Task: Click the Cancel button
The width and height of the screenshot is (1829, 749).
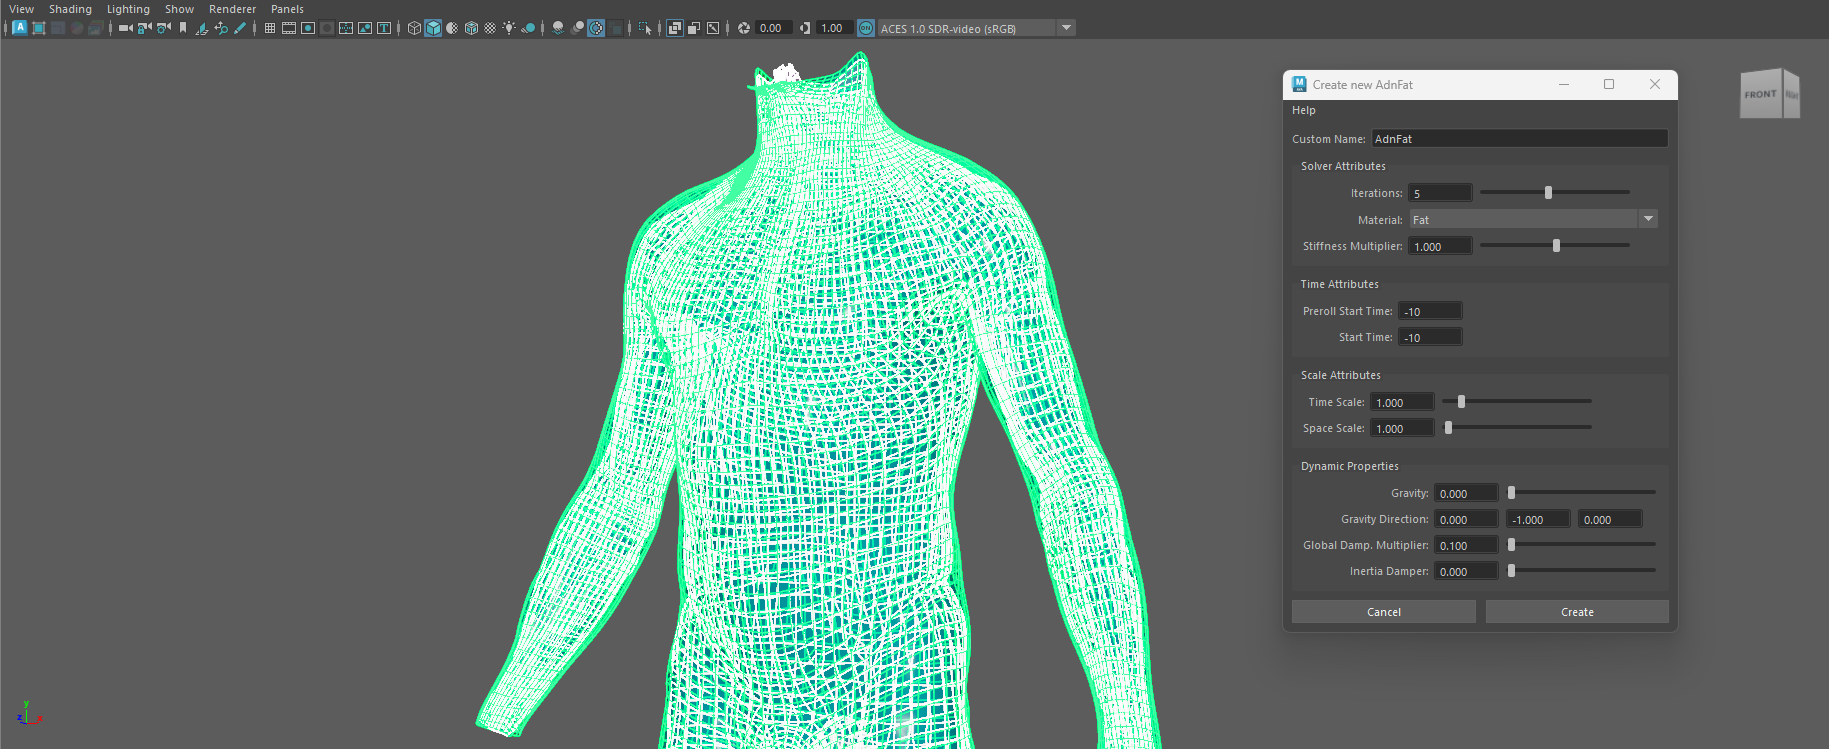Action: coord(1383,612)
